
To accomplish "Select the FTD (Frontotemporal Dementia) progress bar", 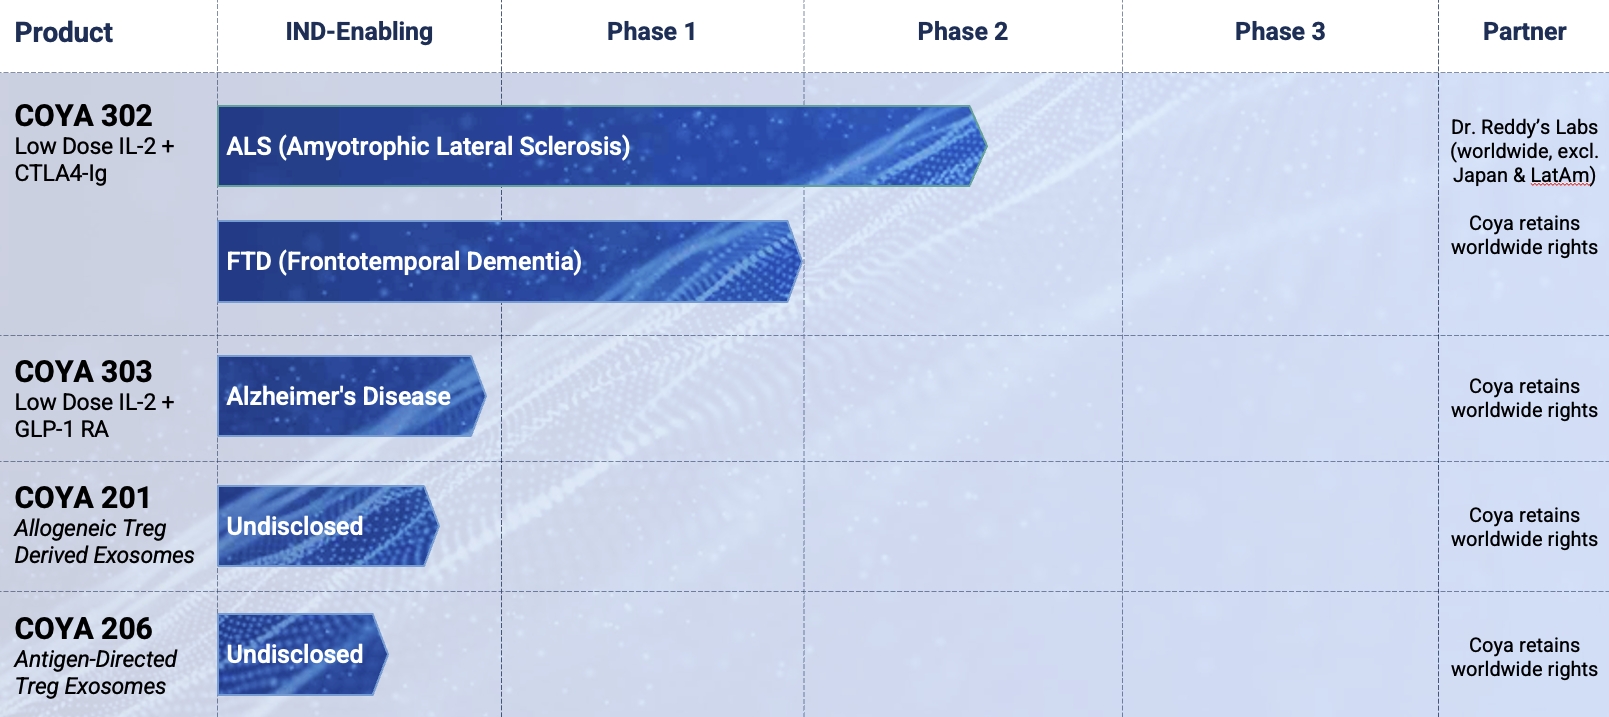I will coord(508,261).
